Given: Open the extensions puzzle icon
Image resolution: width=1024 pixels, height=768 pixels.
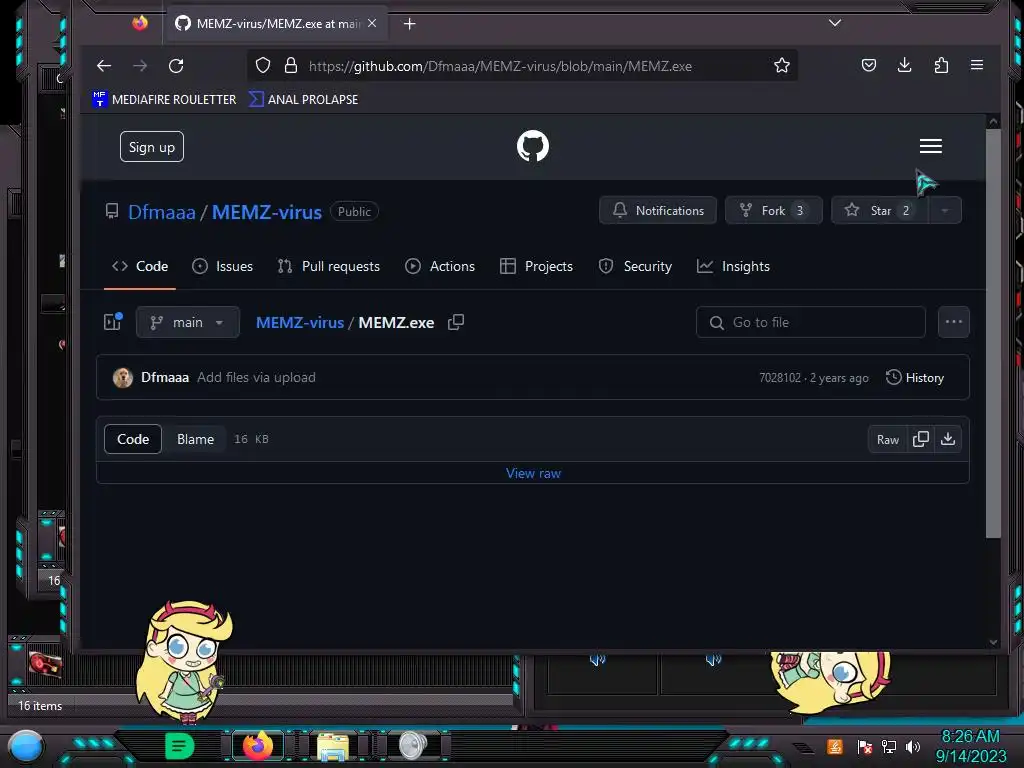Looking at the screenshot, I should pos(941,65).
